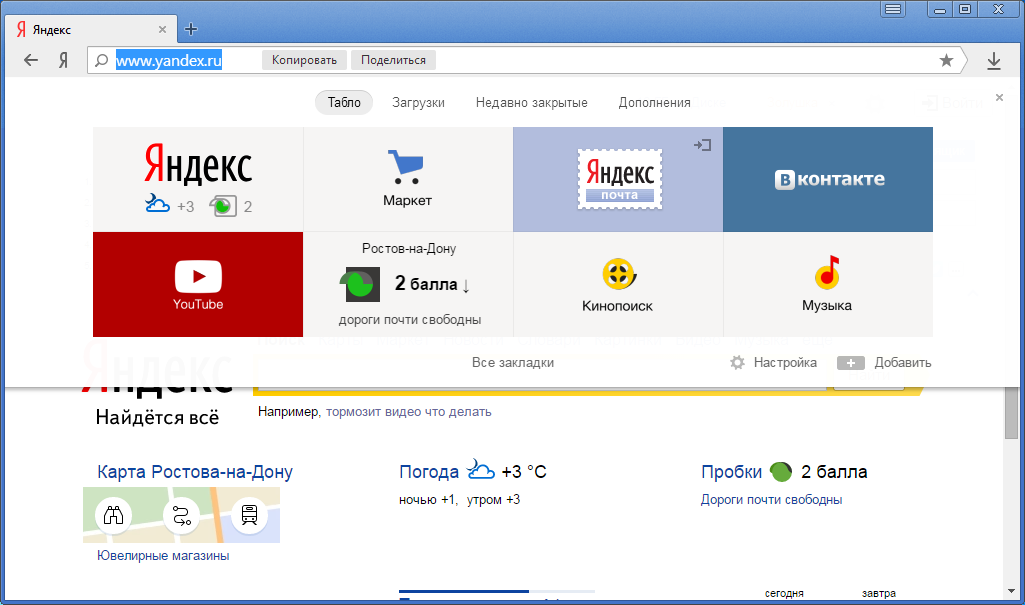Open the Карта Ростова-на-Дону link

coord(195,472)
